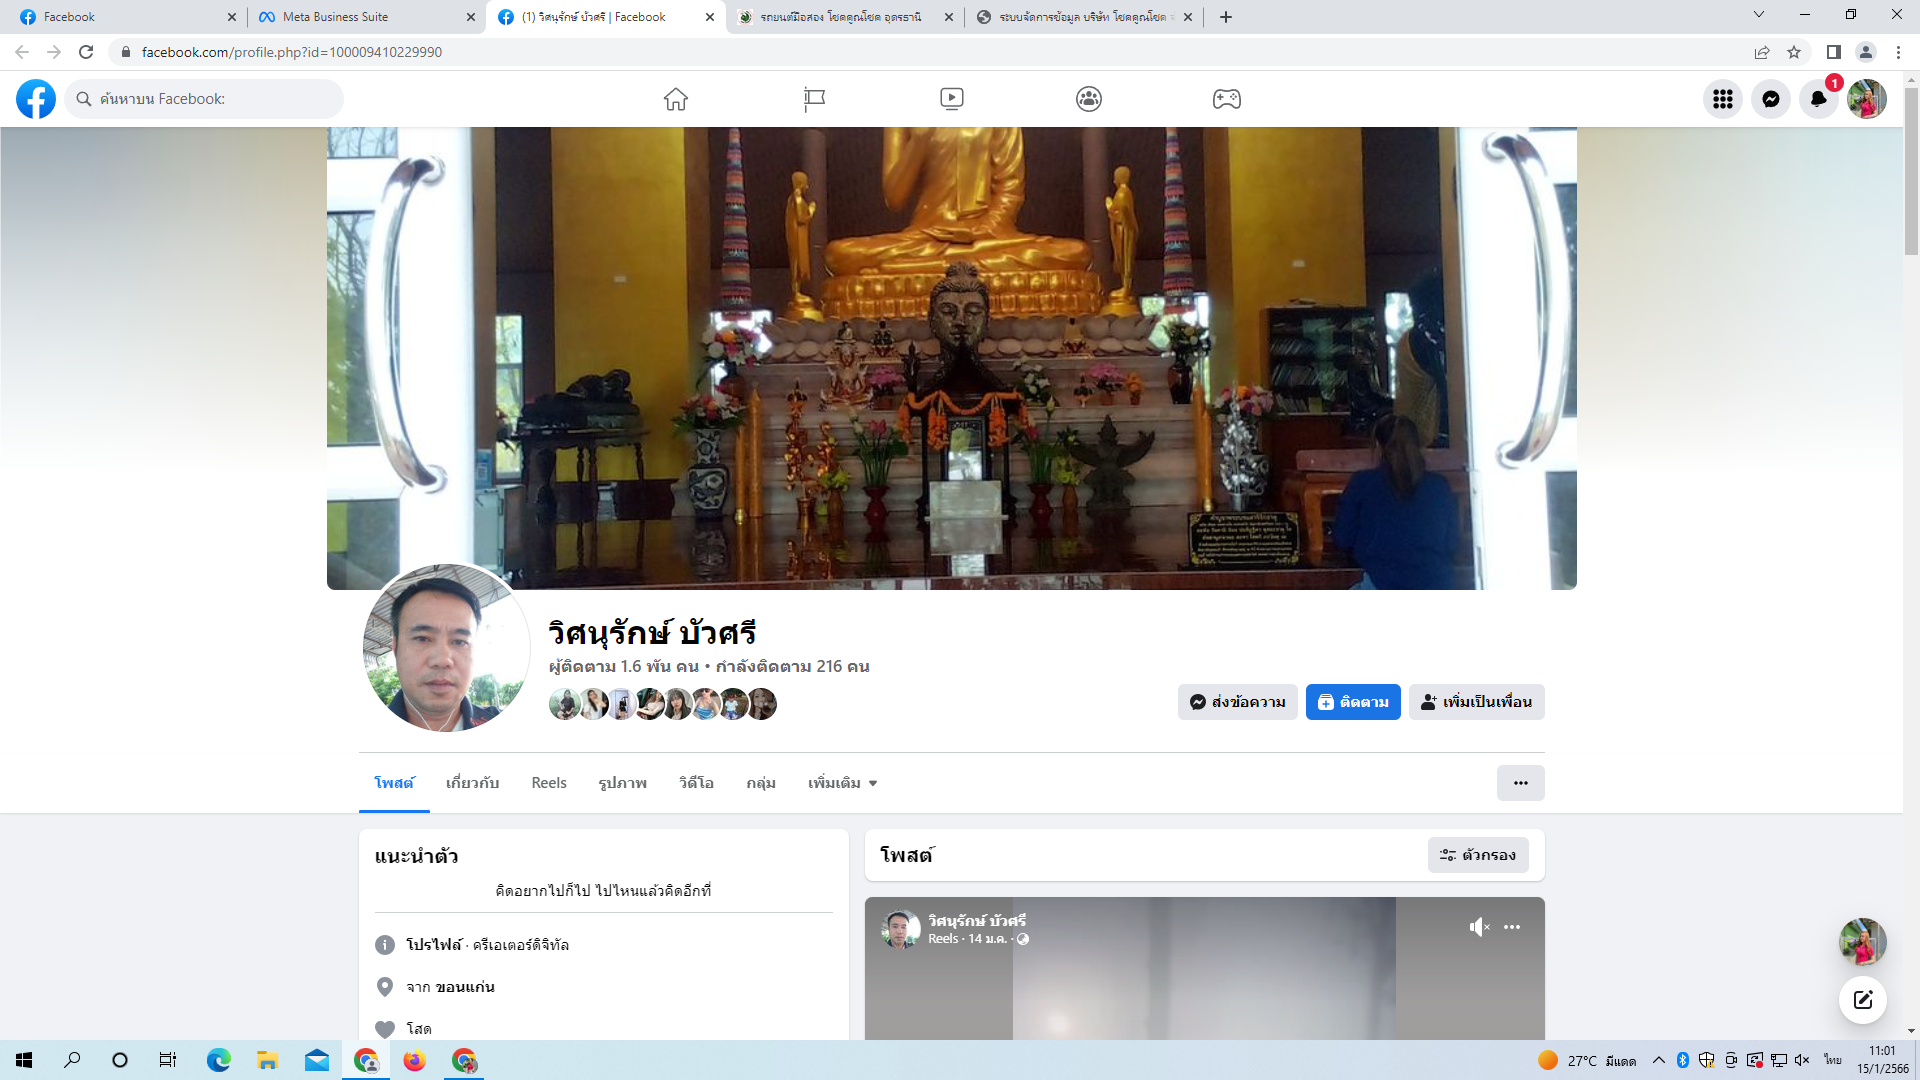Bookmark this page with star icon
Image resolution: width=1920 pixels, height=1080 pixels.
(x=1794, y=52)
